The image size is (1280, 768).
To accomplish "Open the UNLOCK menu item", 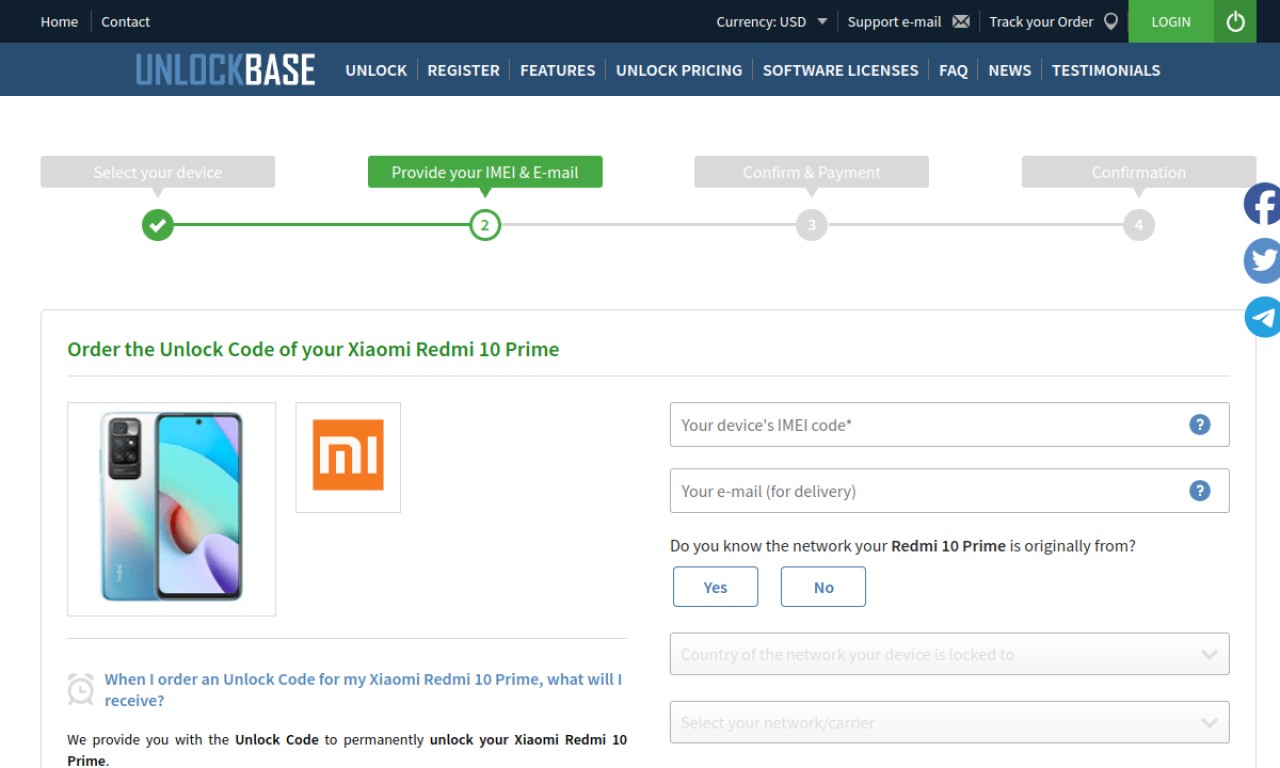I will (x=376, y=70).
